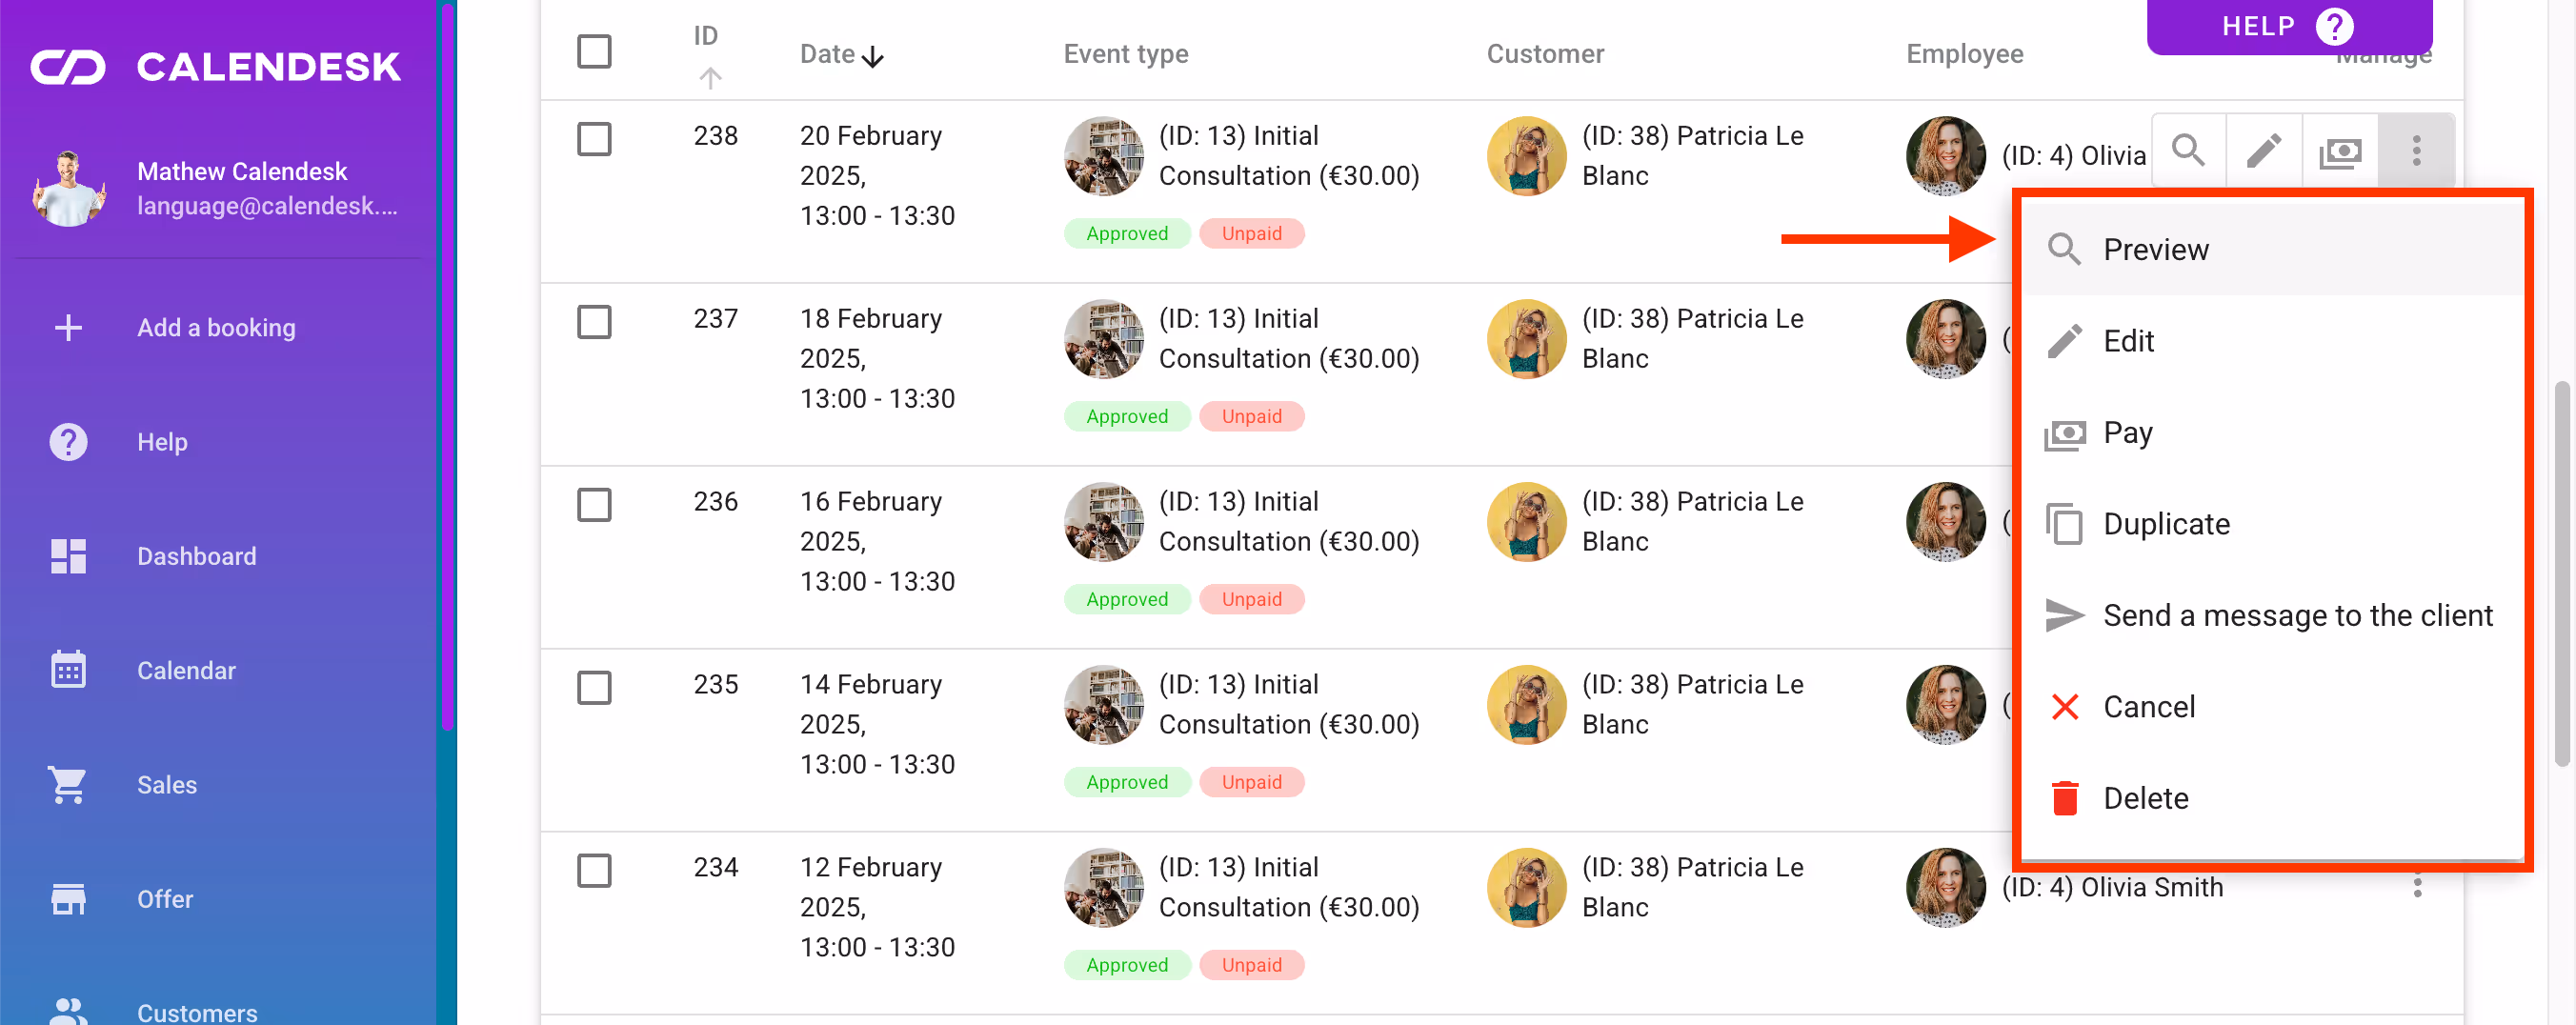Open the three-dot actions menu for booking 234
Image resolution: width=2576 pixels, height=1025 pixels.
pos(2419,885)
